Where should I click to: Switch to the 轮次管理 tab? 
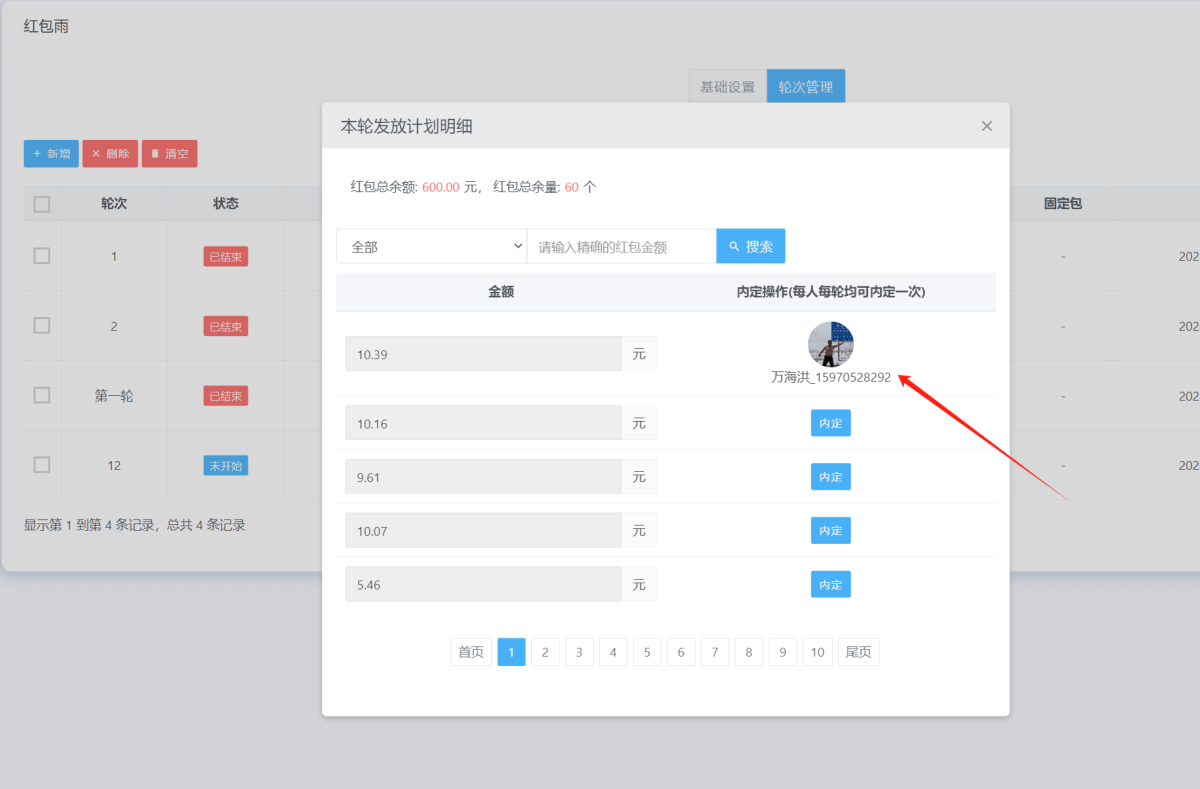(806, 85)
